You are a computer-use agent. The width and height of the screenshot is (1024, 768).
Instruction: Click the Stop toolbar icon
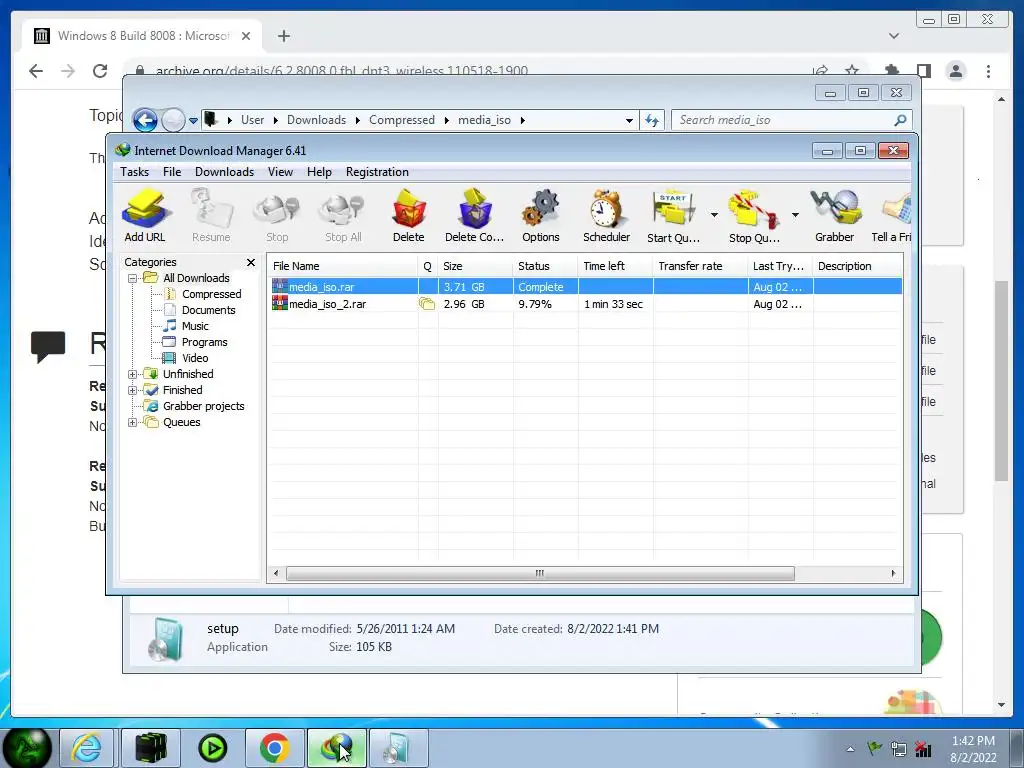(277, 216)
